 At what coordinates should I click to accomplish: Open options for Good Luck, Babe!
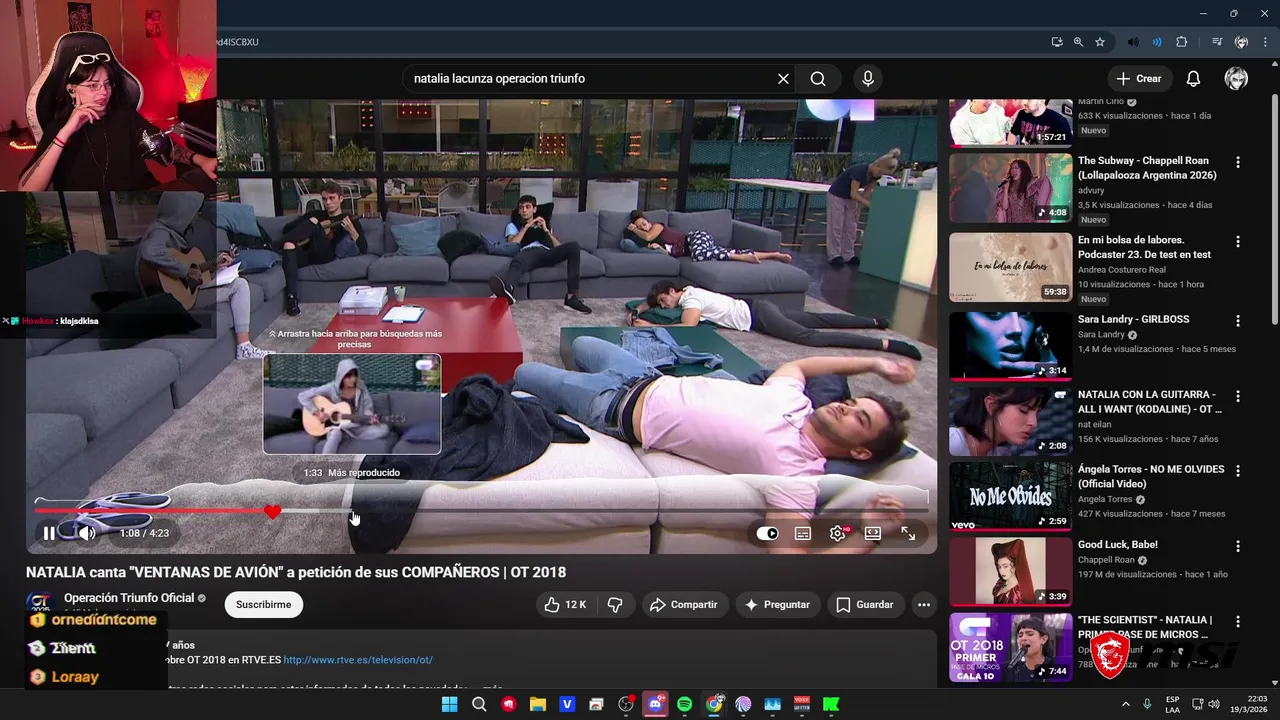click(x=1238, y=546)
